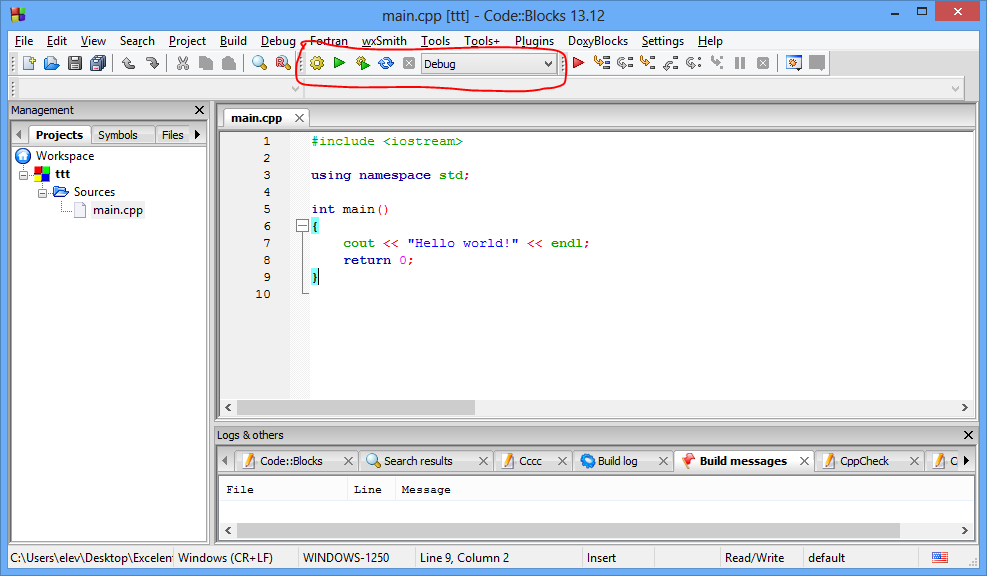Viewport: 987px width, 576px height.
Task: Open the Debug build target dropdown
Action: point(488,64)
